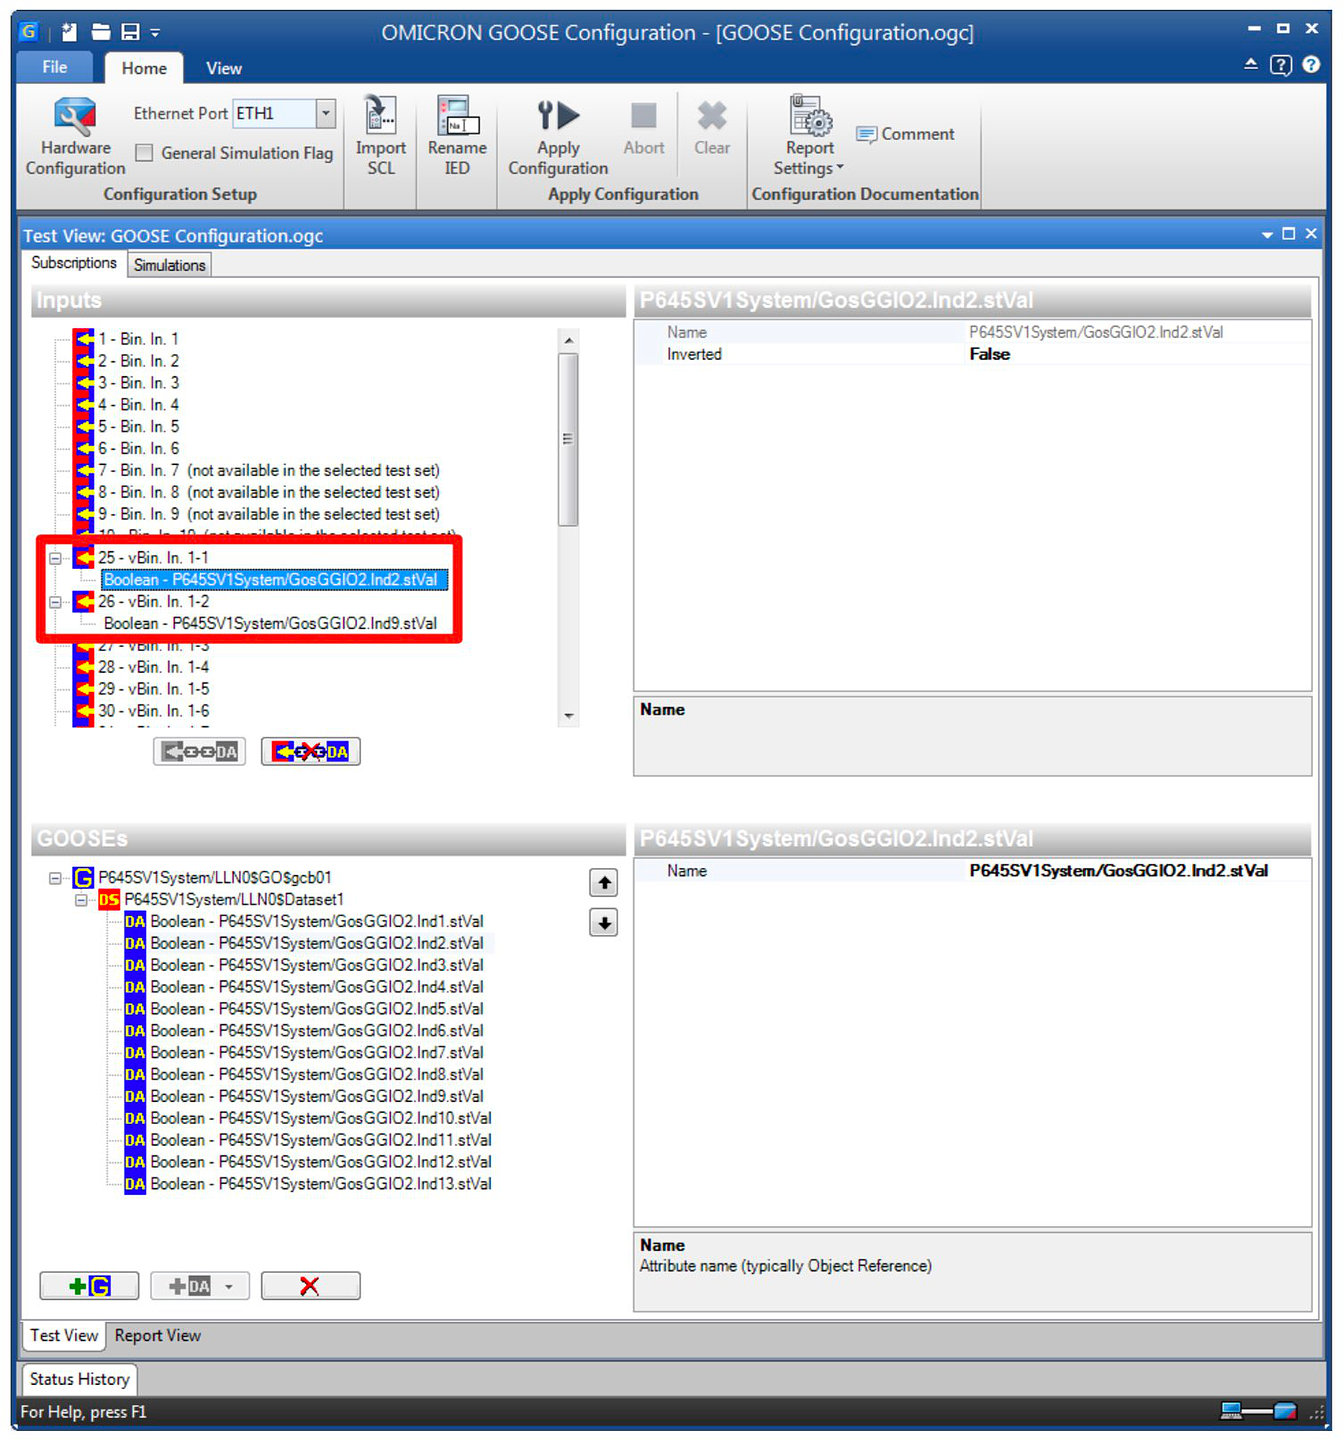Collapse the Dataset1 tree node
This screenshot has height=1440, width=1344.
coord(82,900)
